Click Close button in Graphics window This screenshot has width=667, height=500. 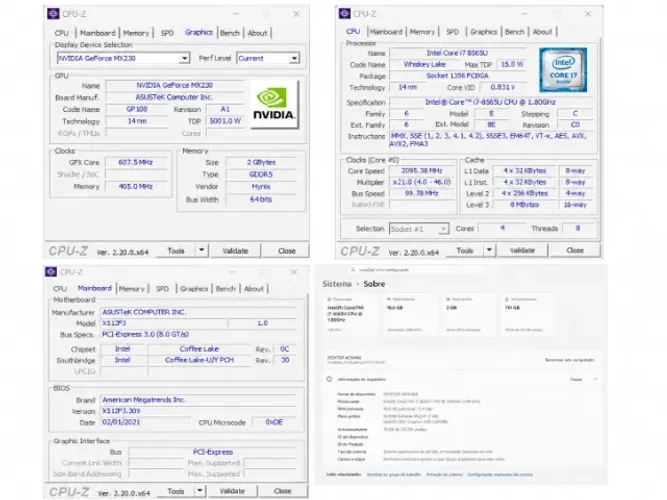tap(287, 251)
